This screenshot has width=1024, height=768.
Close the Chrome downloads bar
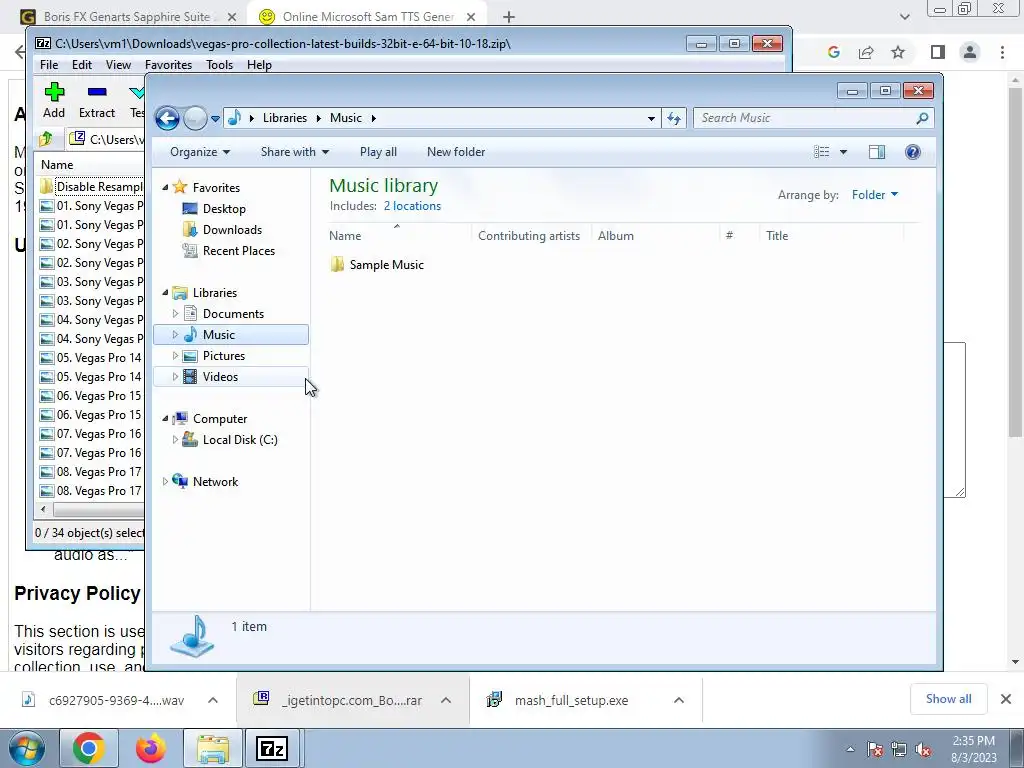point(1006,699)
